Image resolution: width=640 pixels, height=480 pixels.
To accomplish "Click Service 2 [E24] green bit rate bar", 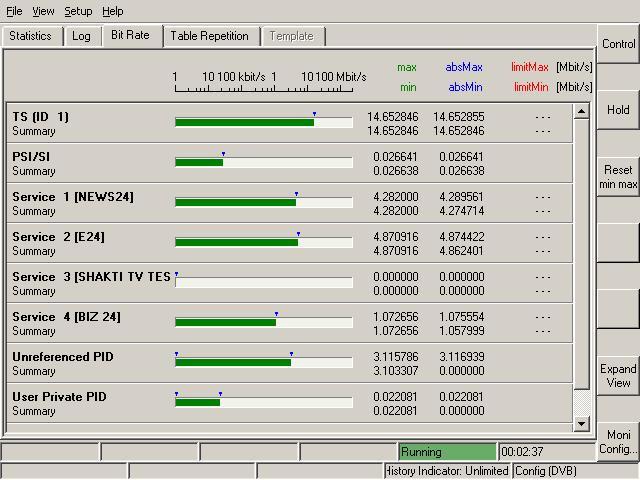I will (x=236, y=242).
